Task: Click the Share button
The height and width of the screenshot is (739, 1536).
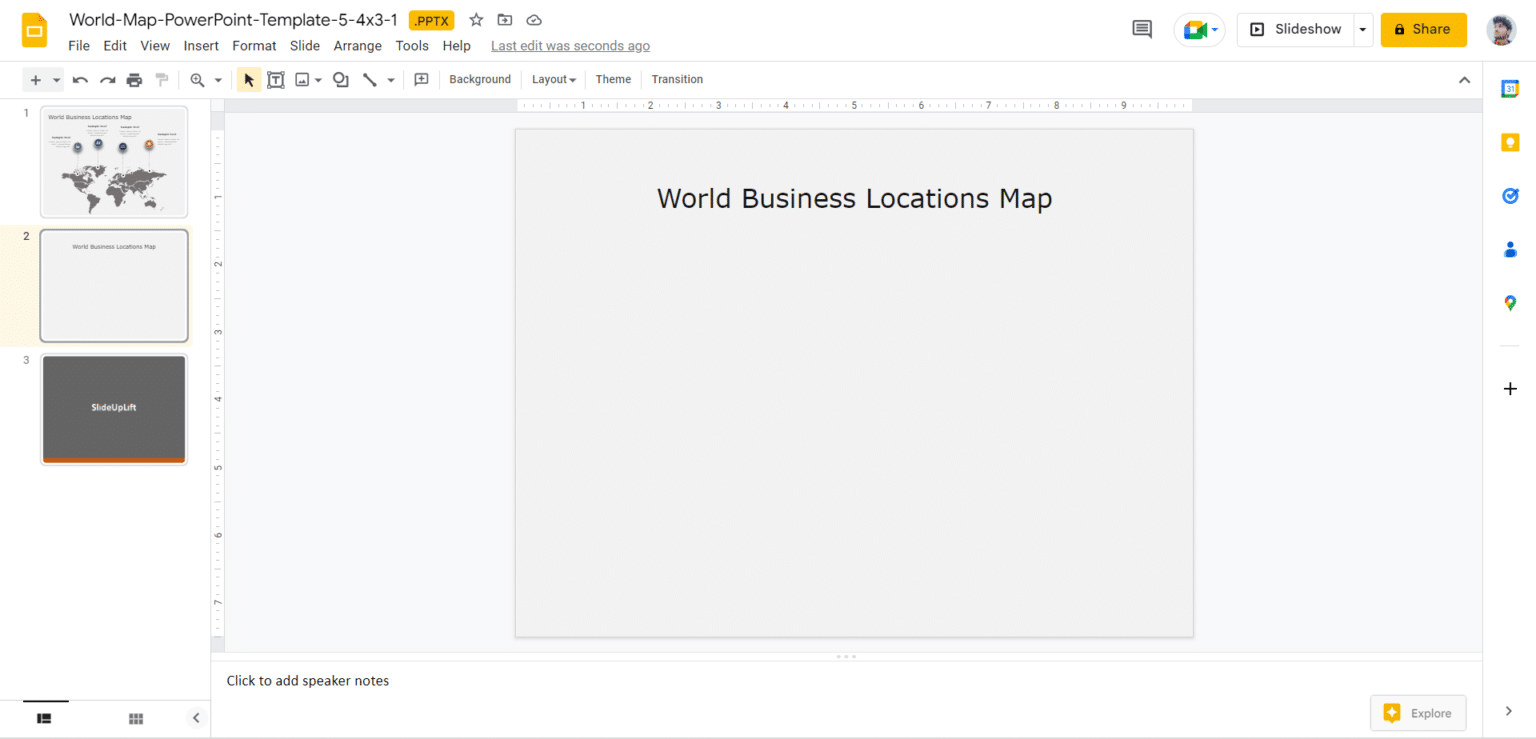Action: tap(1423, 29)
